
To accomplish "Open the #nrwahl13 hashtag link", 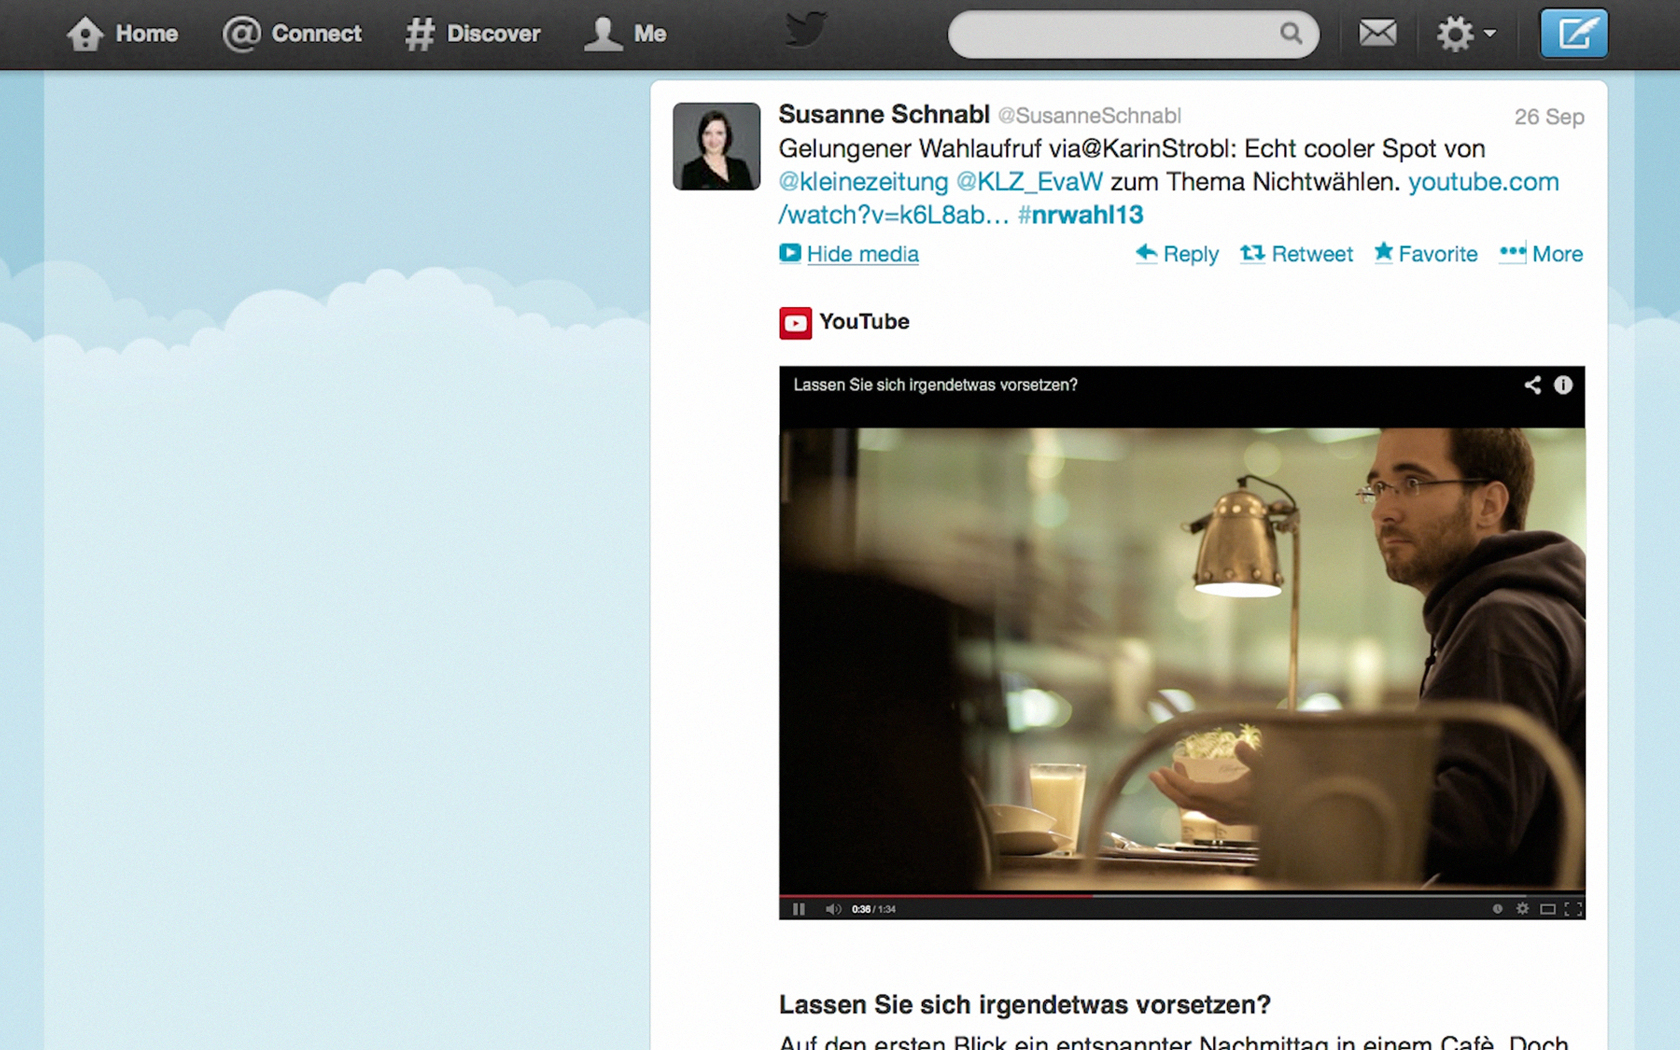I will [x=1080, y=215].
